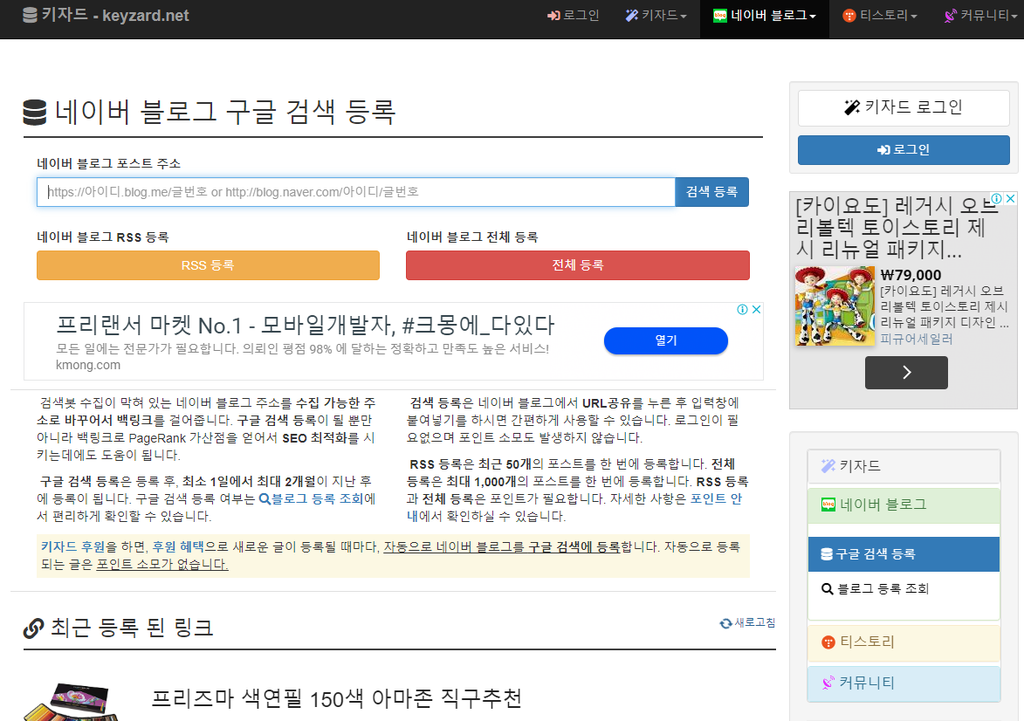The width and height of the screenshot is (1024, 721).
Task: Click the chain link icon by 최근 등록 된 링크
Action: [x=33, y=628]
